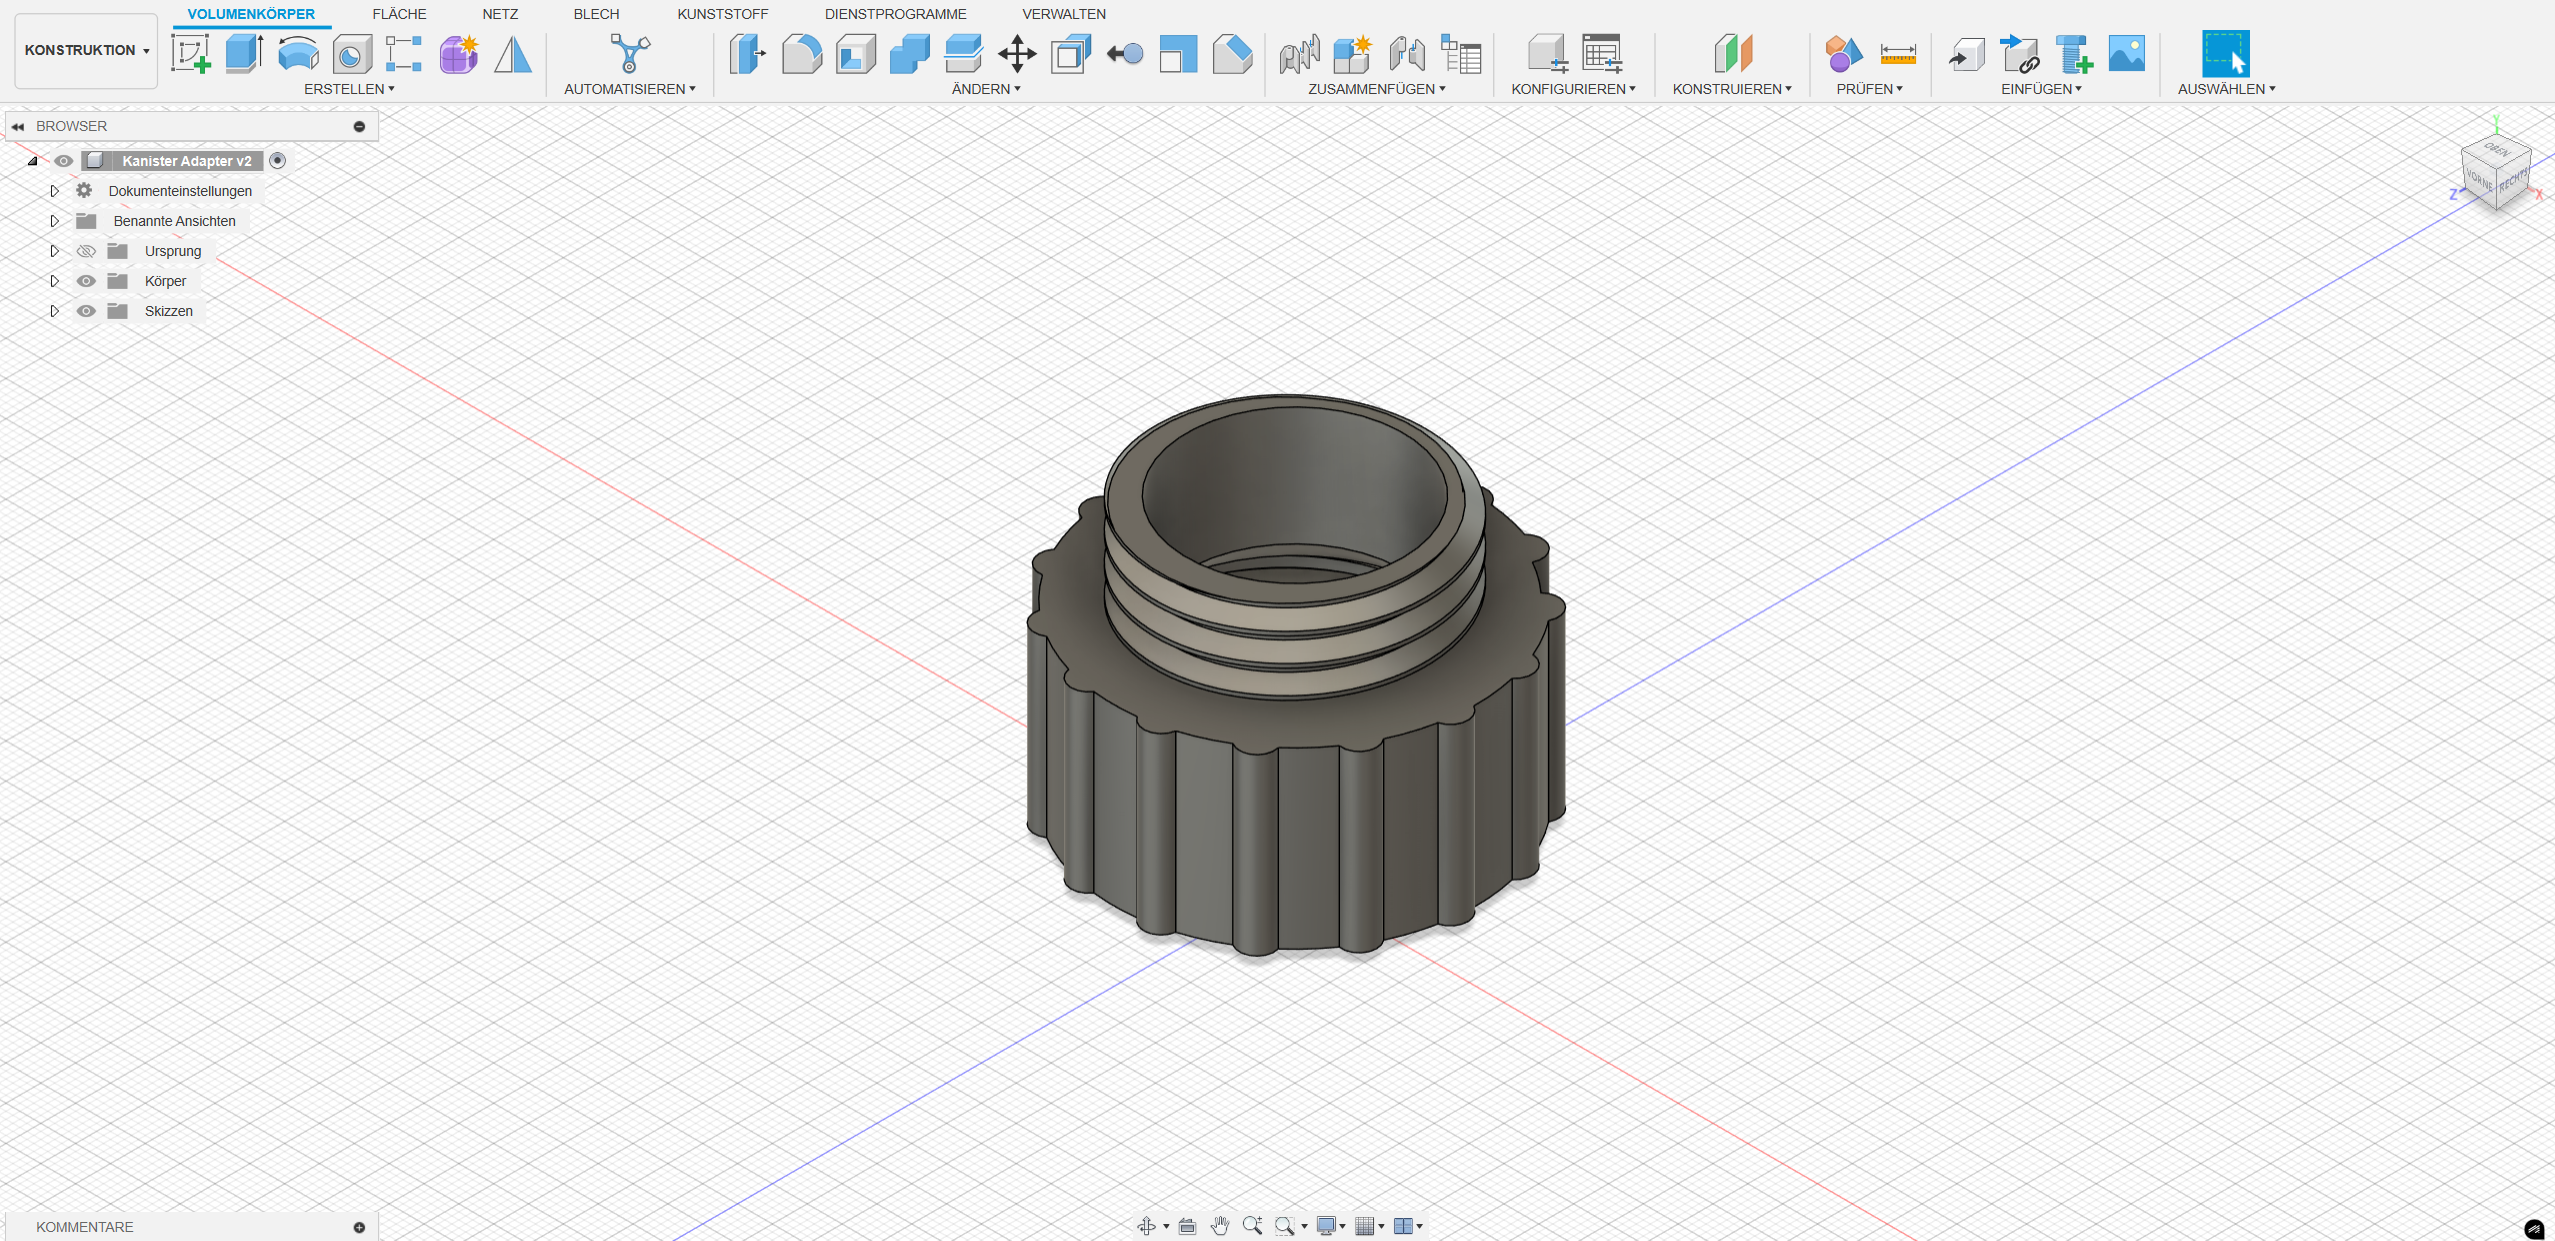Open the KONSTRUKTION workspace dropdown
Screen dimensions: 2555x1241
pyautogui.click(x=86, y=50)
